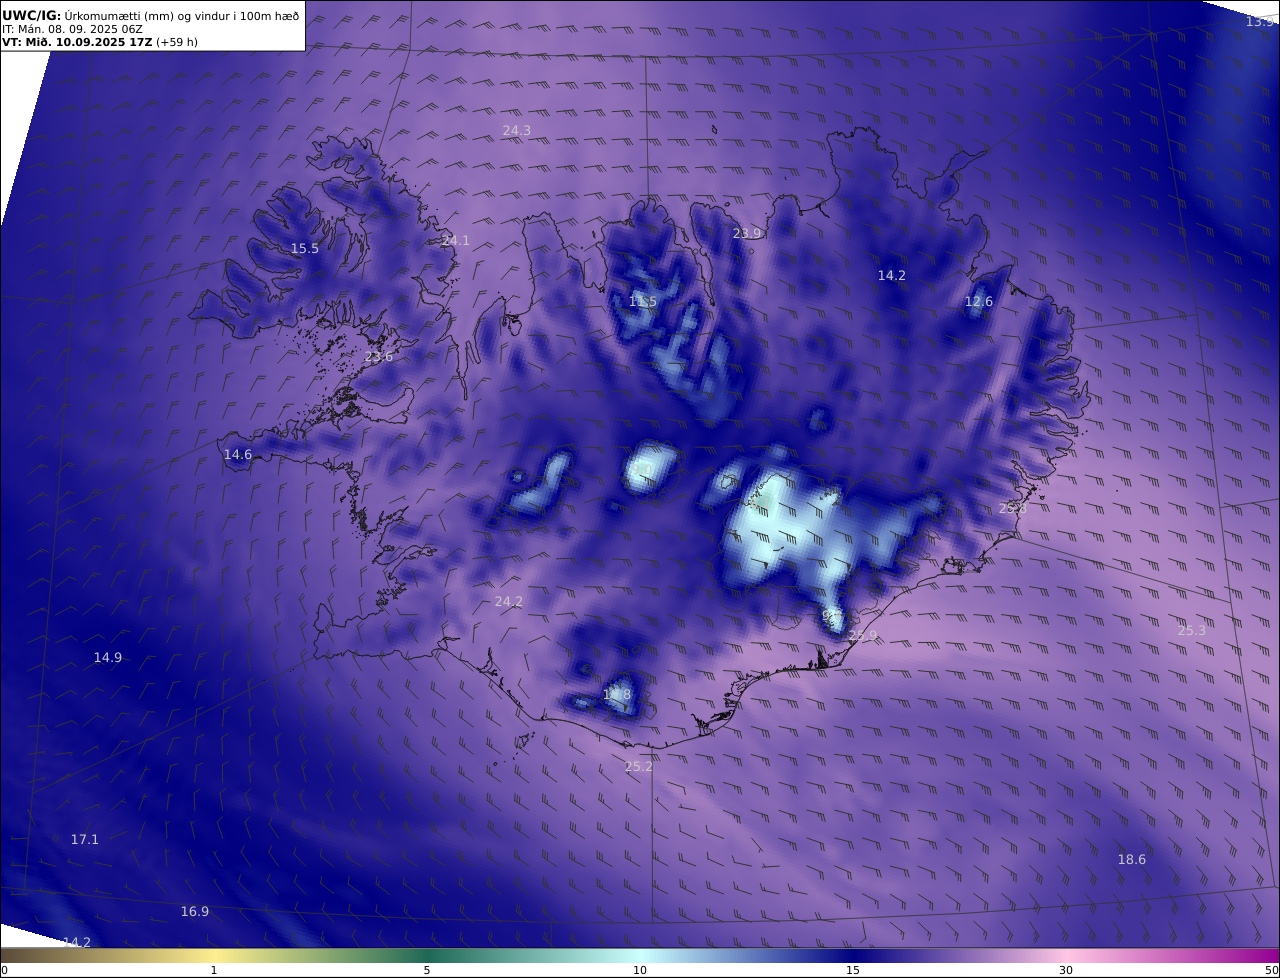Click the 18.6 value label
The image size is (1280, 978).
(1132, 860)
